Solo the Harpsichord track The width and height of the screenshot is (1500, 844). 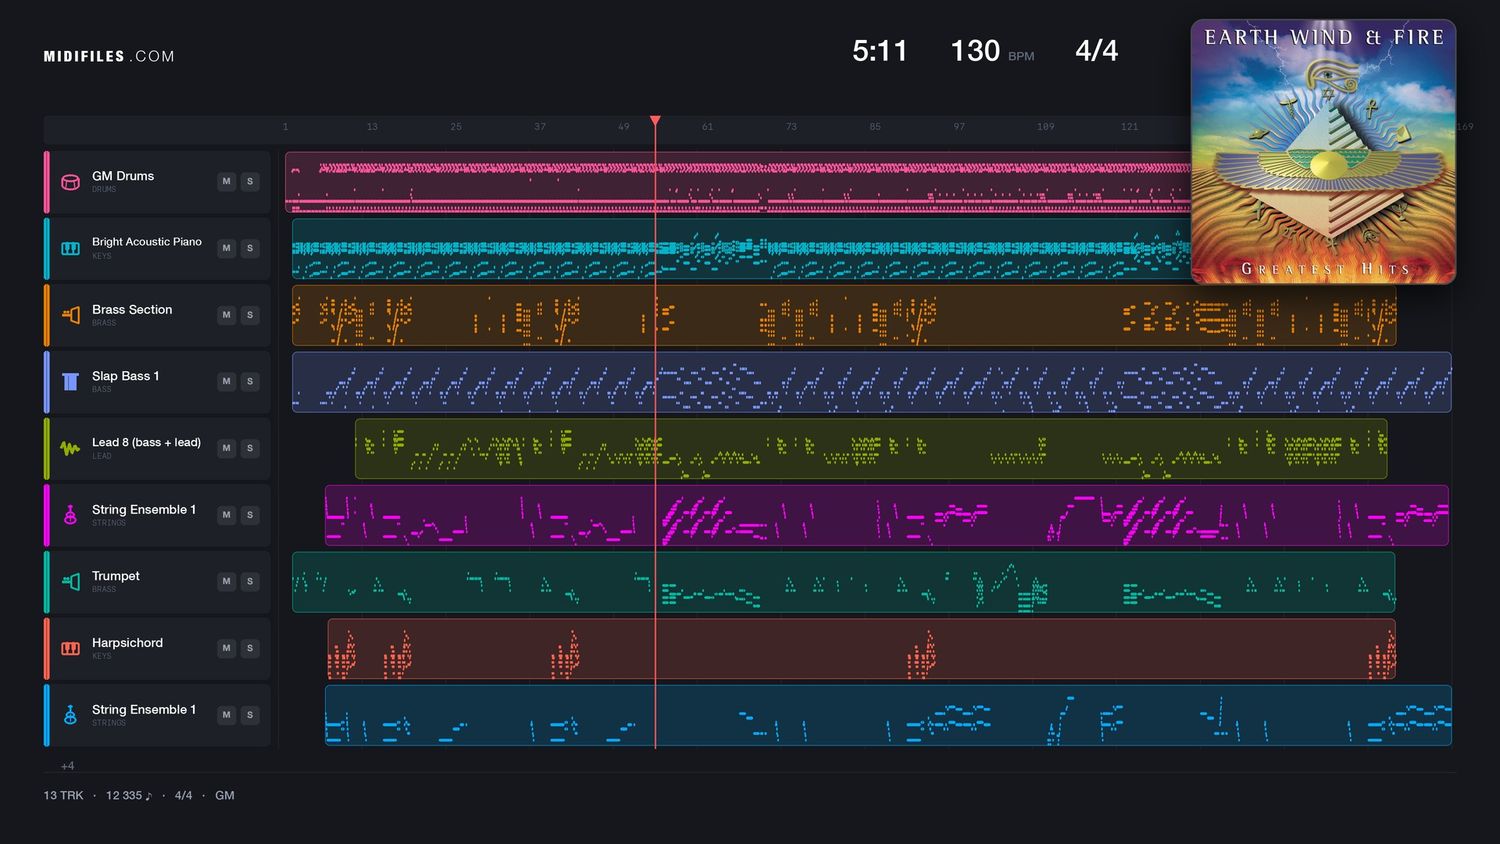click(250, 648)
